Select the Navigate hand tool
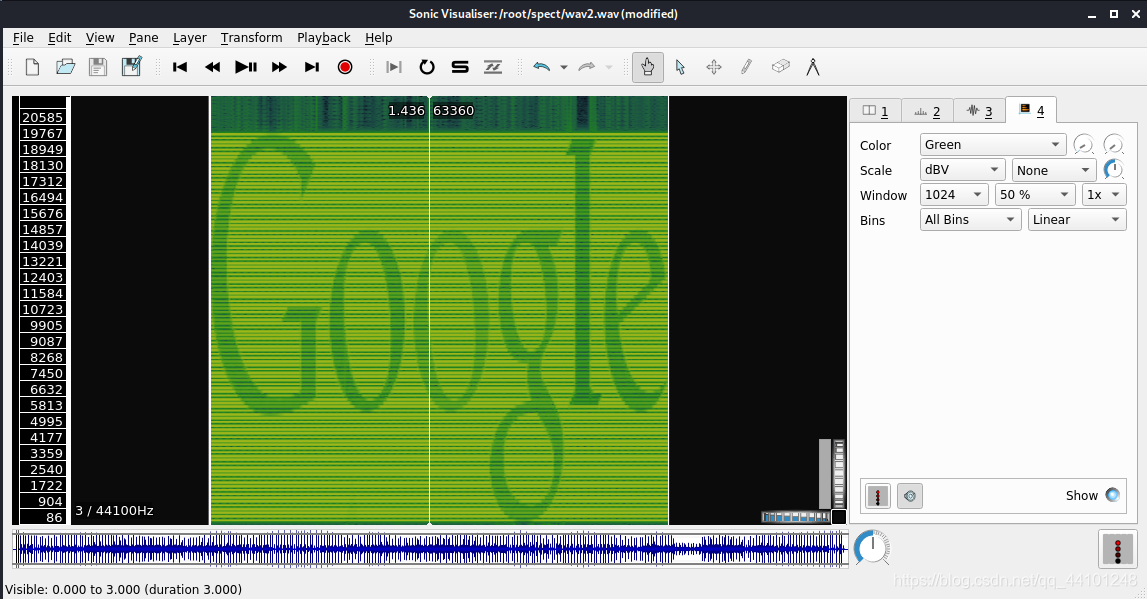The width and height of the screenshot is (1147, 599). pos(647,67)
